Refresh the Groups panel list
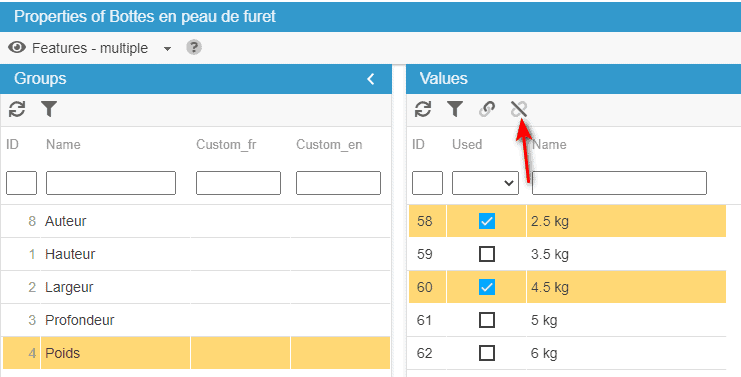This screenshot has height=377, width=741. pyautogui.click(x=17, y=109)
